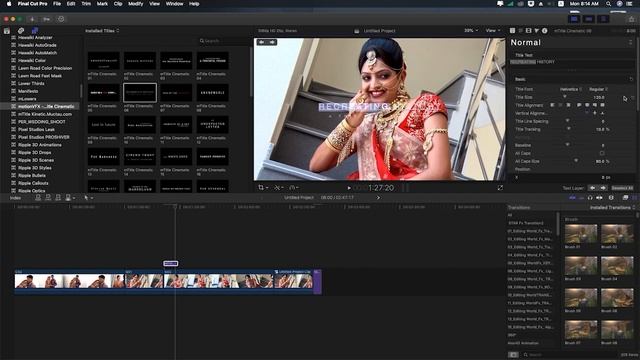640x360 pixels.
Task: Show the browser panel layout button
Action: click(574, 19)
